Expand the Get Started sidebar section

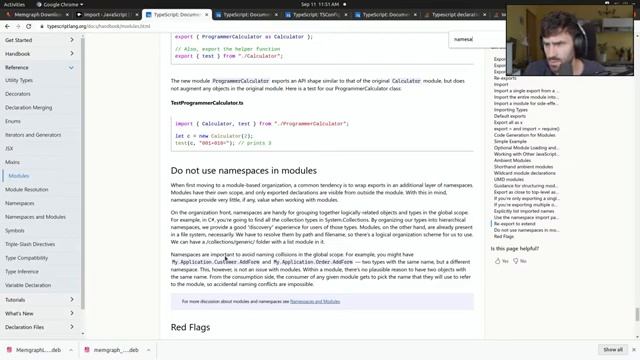[x=72, y=40]
